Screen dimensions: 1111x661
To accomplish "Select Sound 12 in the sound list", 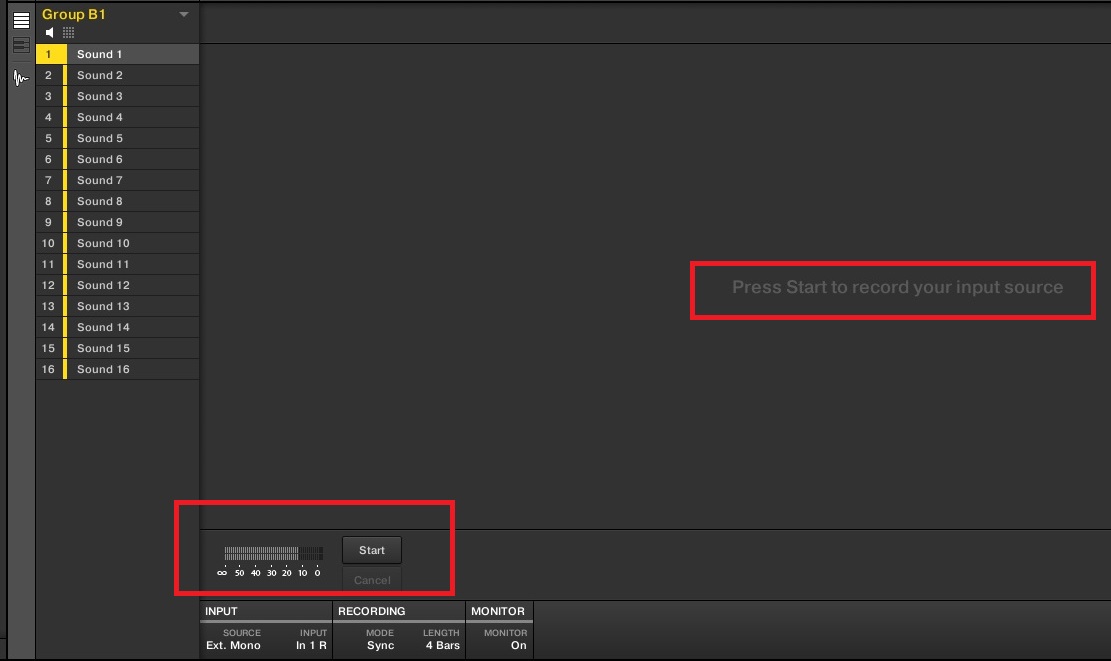I will coord(103,285).
